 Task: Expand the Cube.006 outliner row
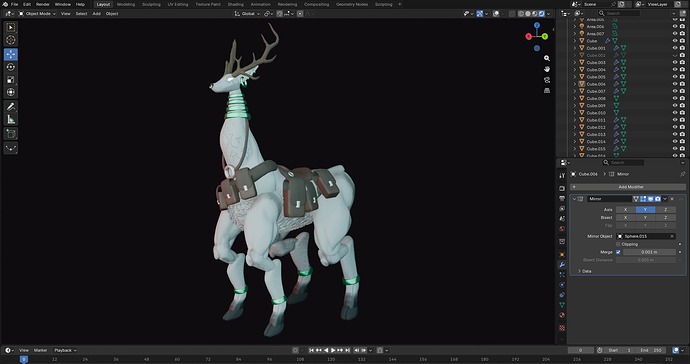click(575, 84)
